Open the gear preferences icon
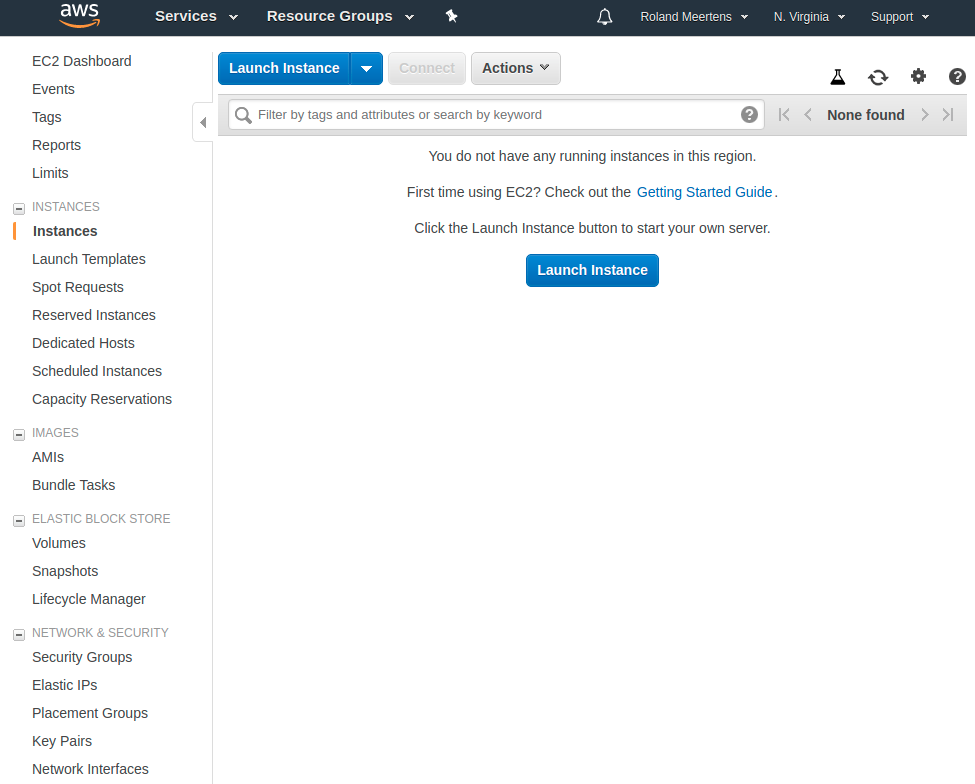Viewport: 975px width, 784px height. pyautogui.click(x=918, y=77)
